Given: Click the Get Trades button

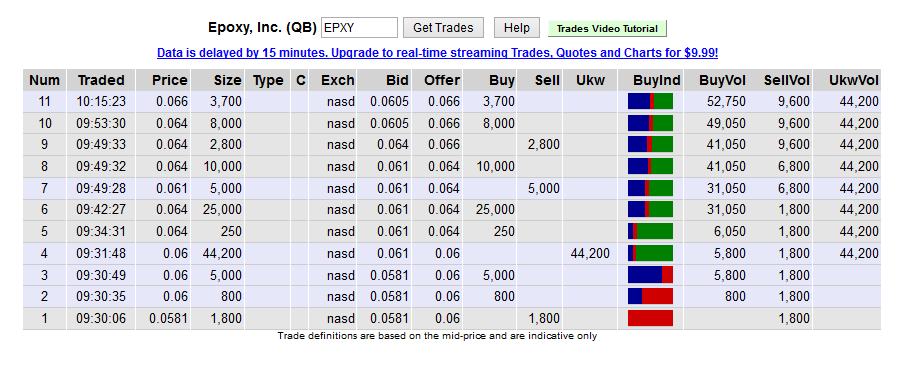Looking at the screenshot, I should (x=443, y=28).
